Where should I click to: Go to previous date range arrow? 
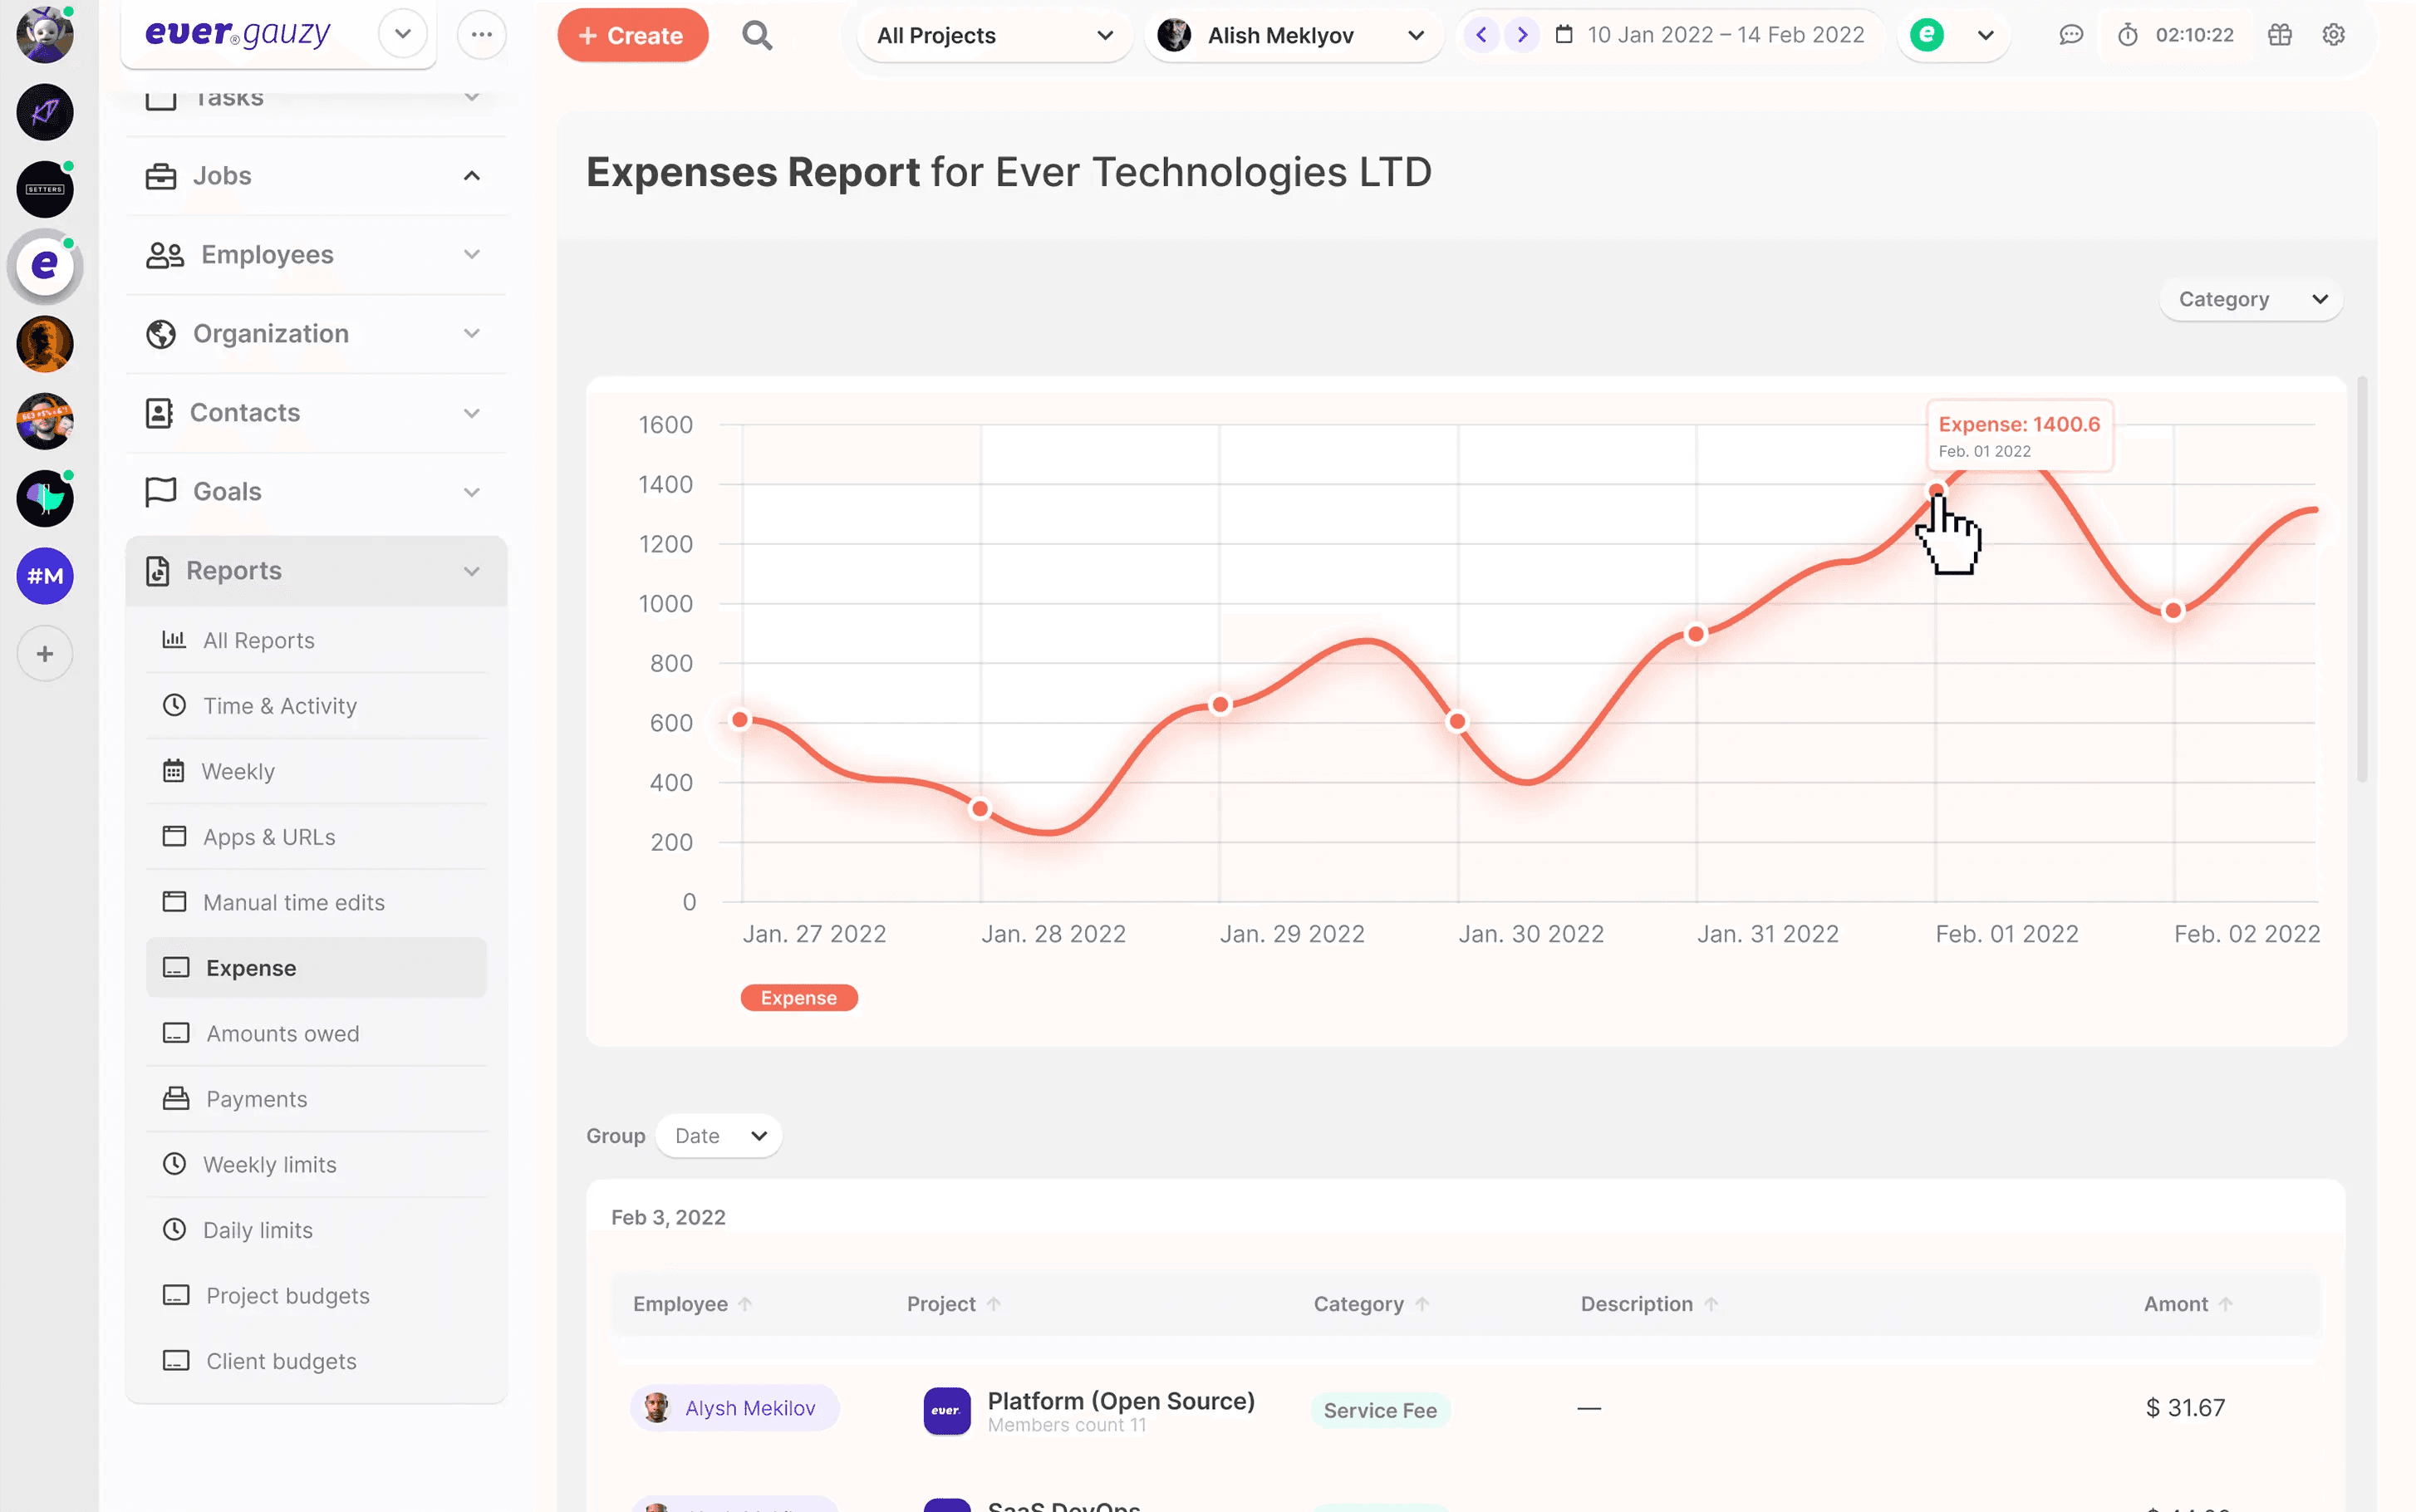tap(1481, 35)
